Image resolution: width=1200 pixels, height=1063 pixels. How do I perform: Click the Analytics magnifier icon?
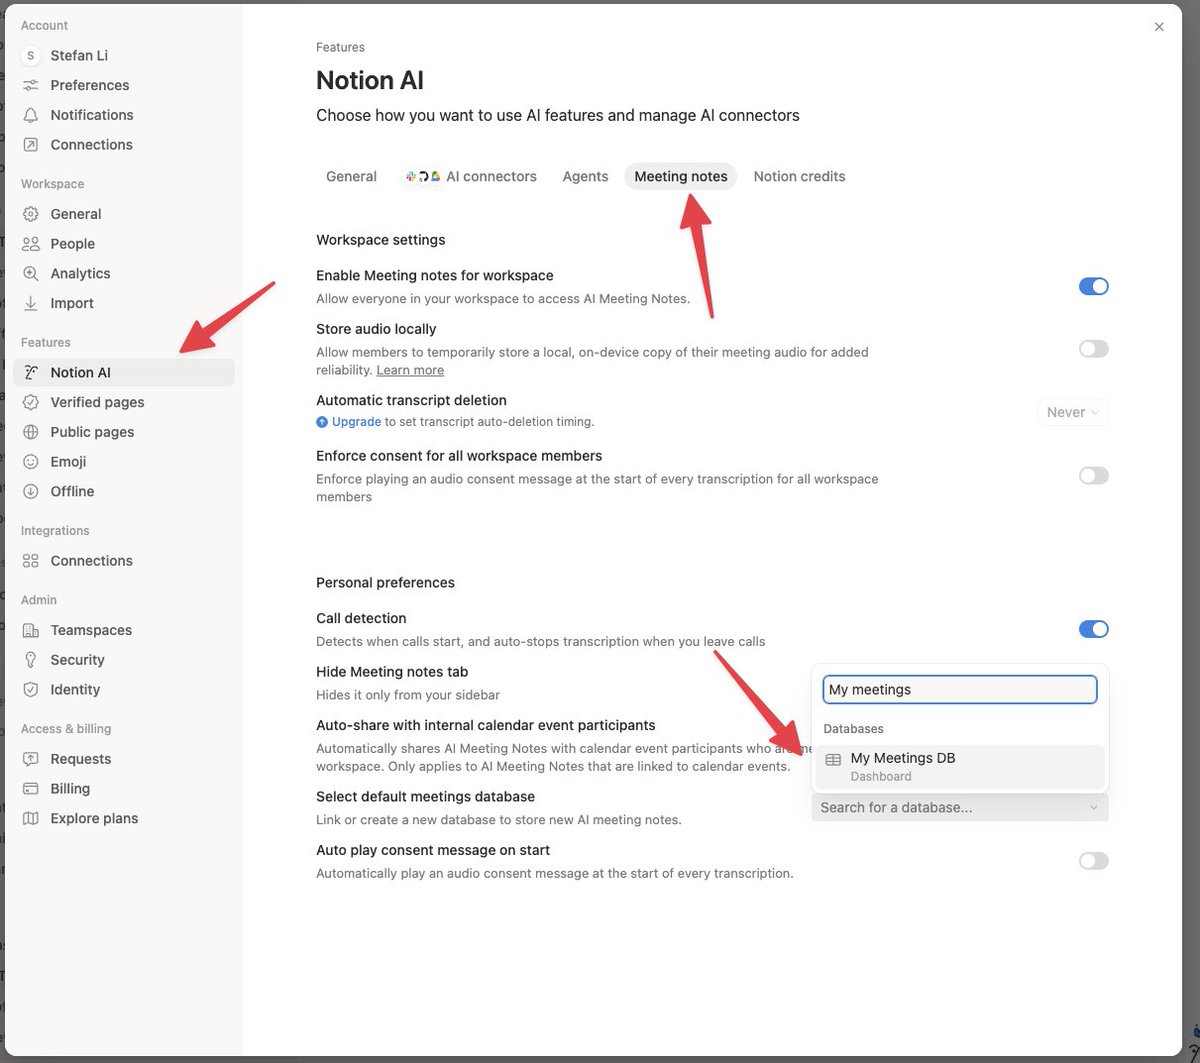click(31, 273)
